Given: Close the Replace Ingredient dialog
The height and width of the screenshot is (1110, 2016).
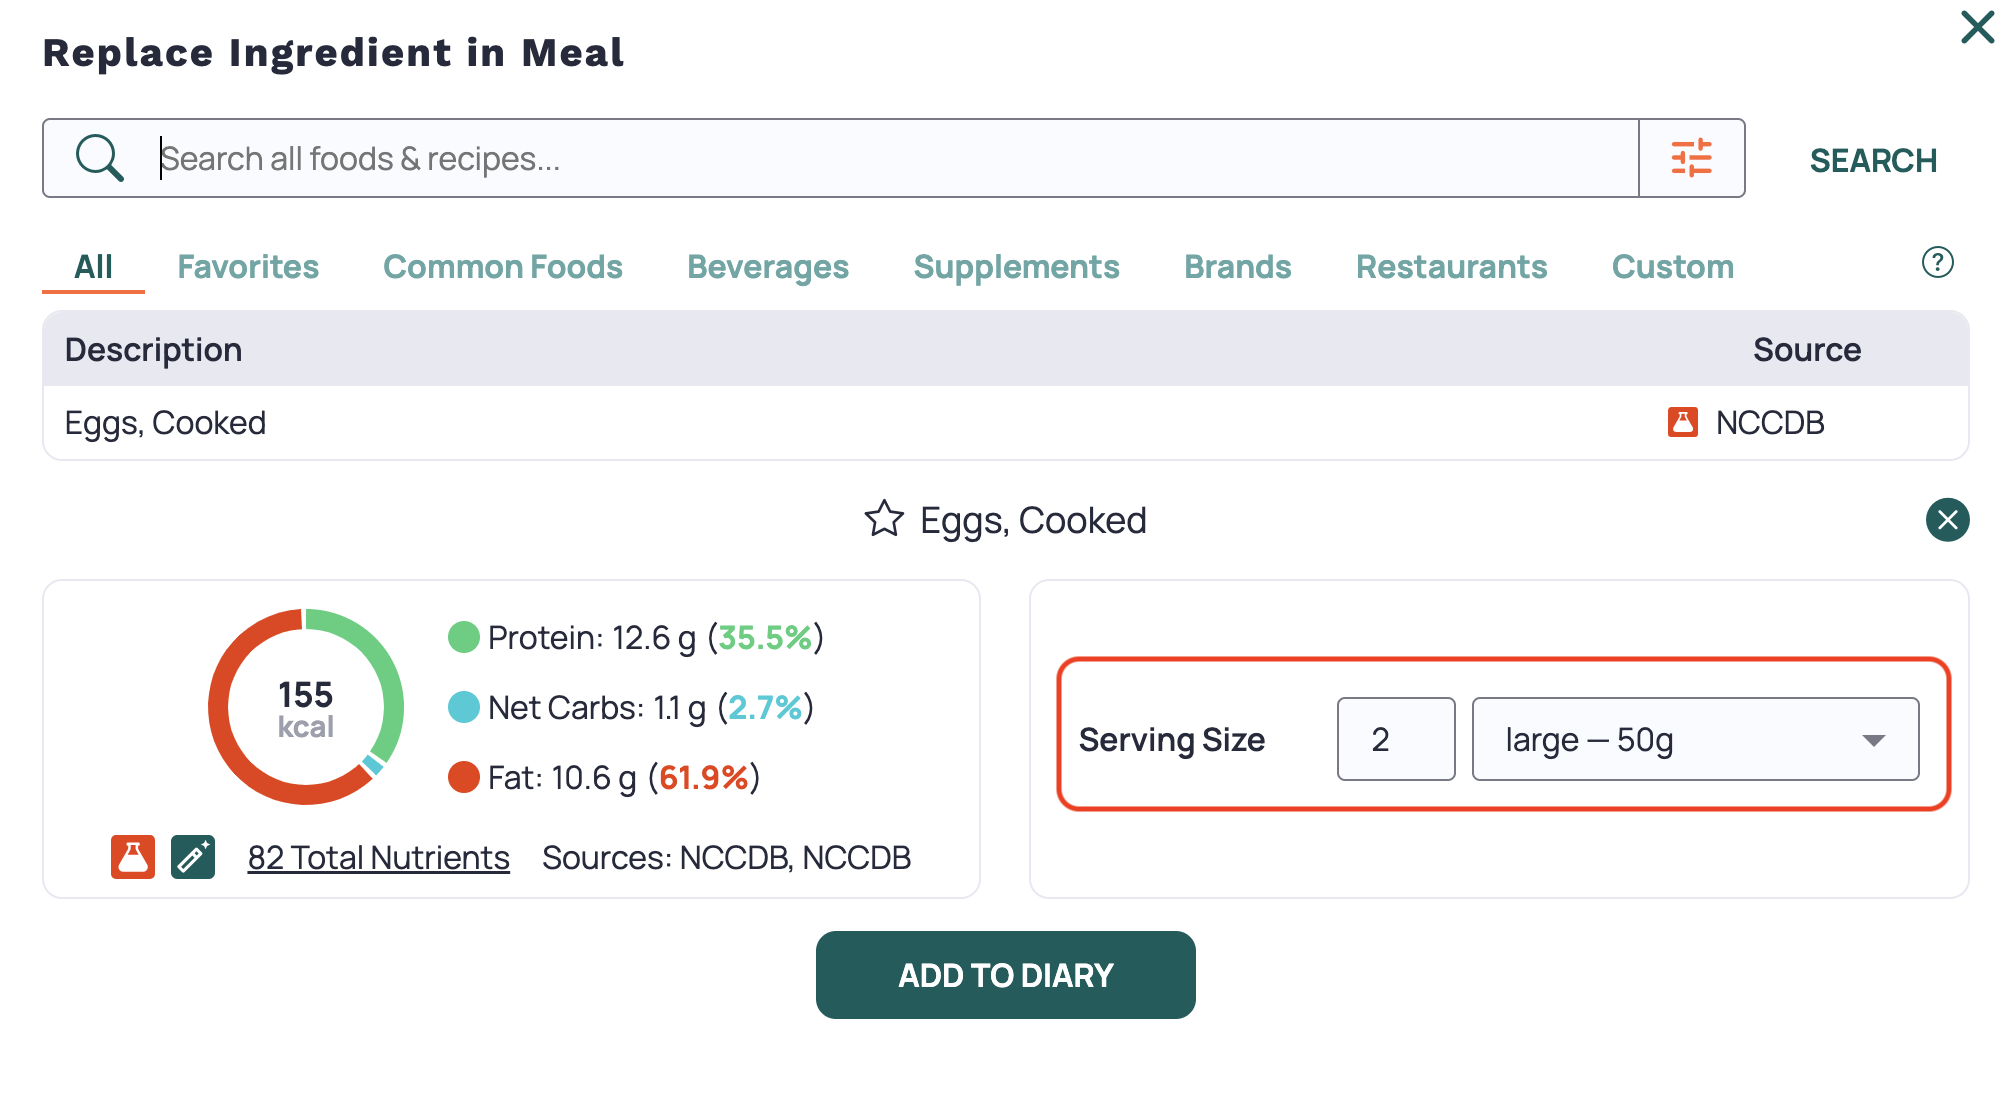Looking at the screenshot, I should click(x=1977, y=27).
